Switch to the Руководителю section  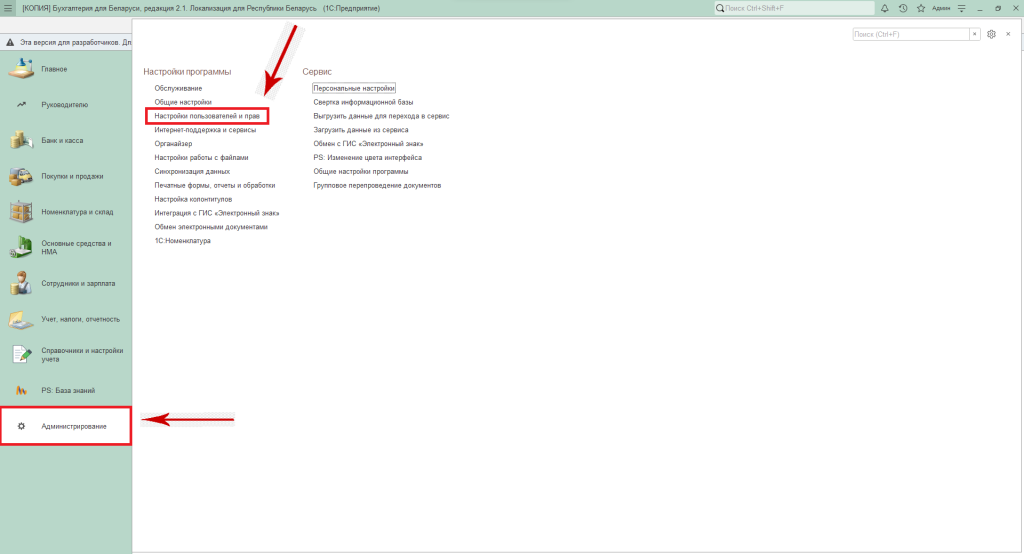pos(64,104)
